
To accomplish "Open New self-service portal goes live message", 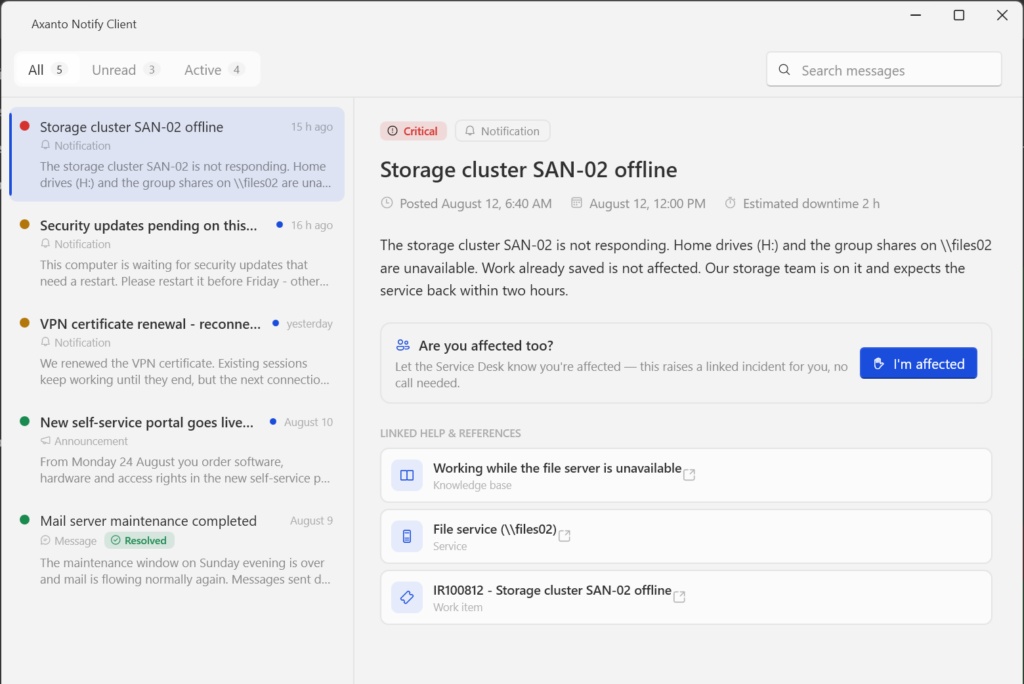I will (x=178, y=450).
